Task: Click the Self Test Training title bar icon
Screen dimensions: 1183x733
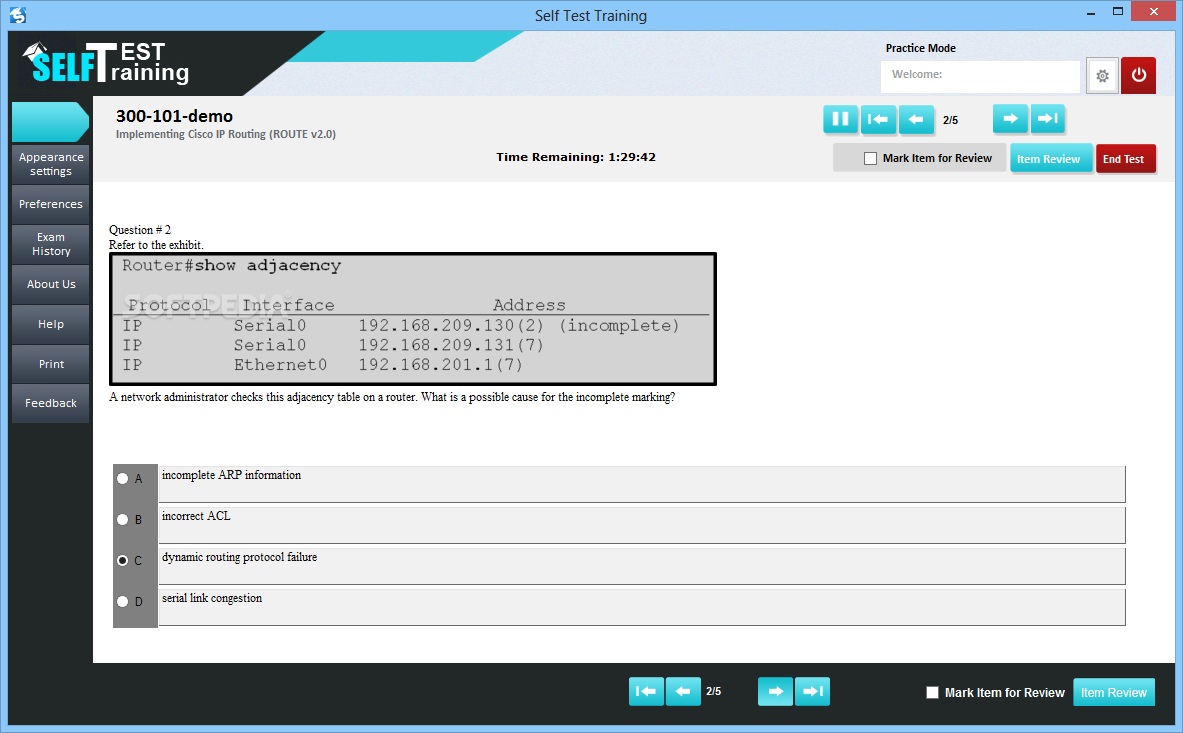Action: [x=17, y=14]
